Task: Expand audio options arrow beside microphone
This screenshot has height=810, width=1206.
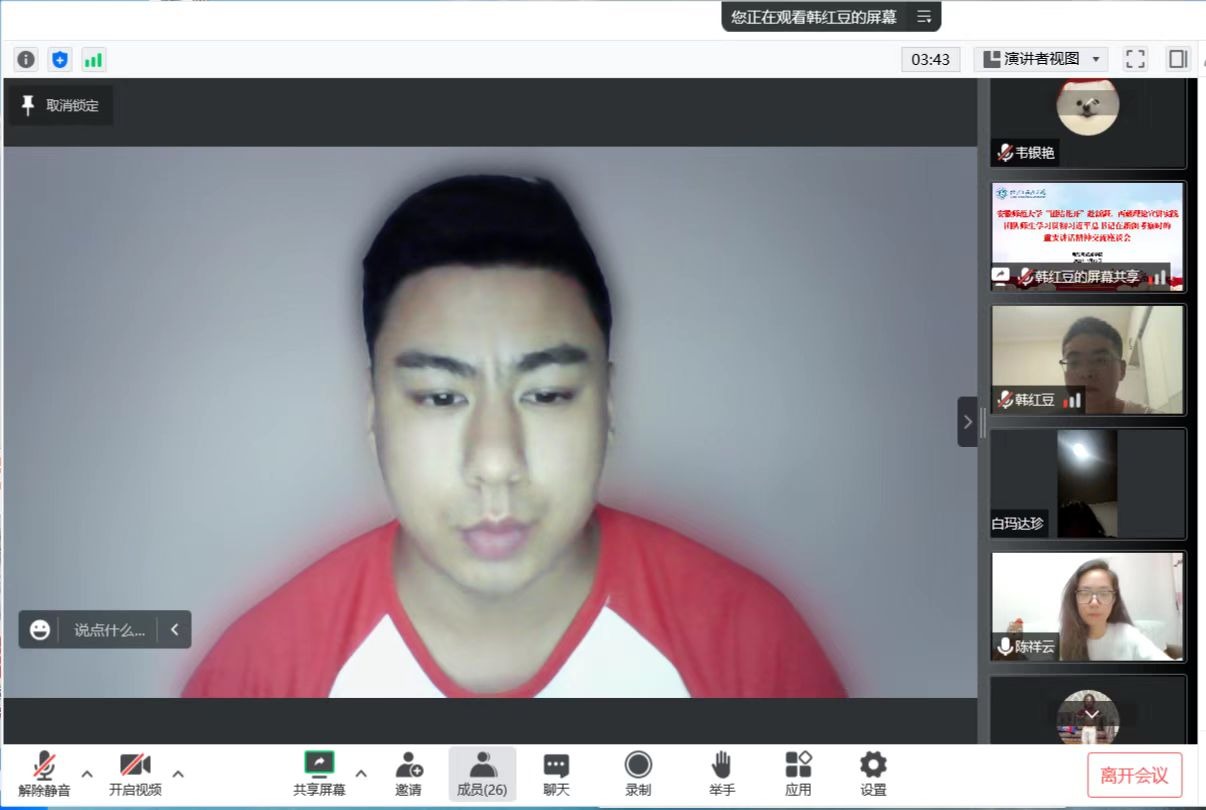Action: (x=87, y=773)
